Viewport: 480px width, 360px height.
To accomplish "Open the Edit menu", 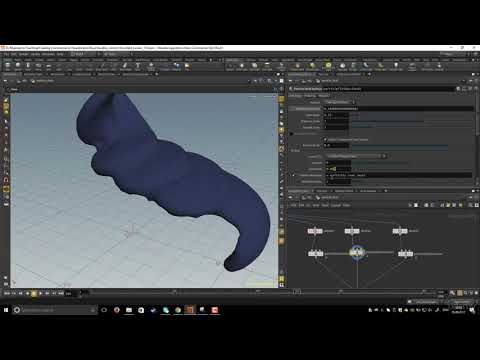I will pyautogui.click(x=14, y=54).
